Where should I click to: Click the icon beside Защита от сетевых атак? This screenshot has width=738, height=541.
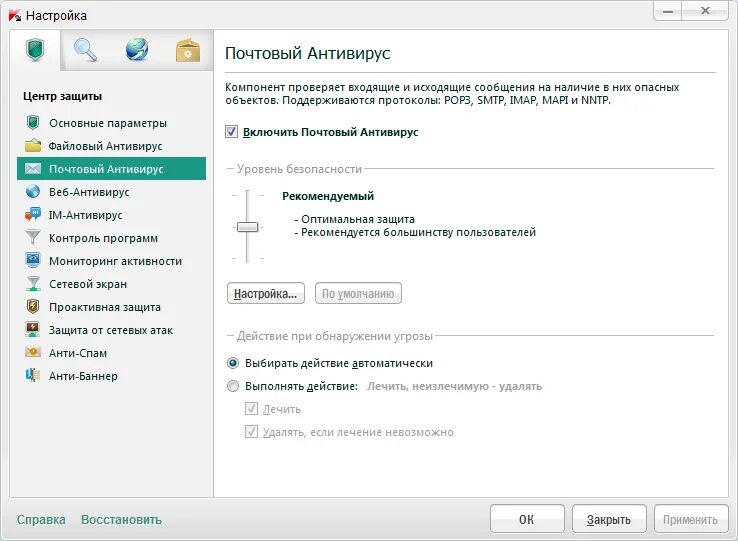point(32,330)
